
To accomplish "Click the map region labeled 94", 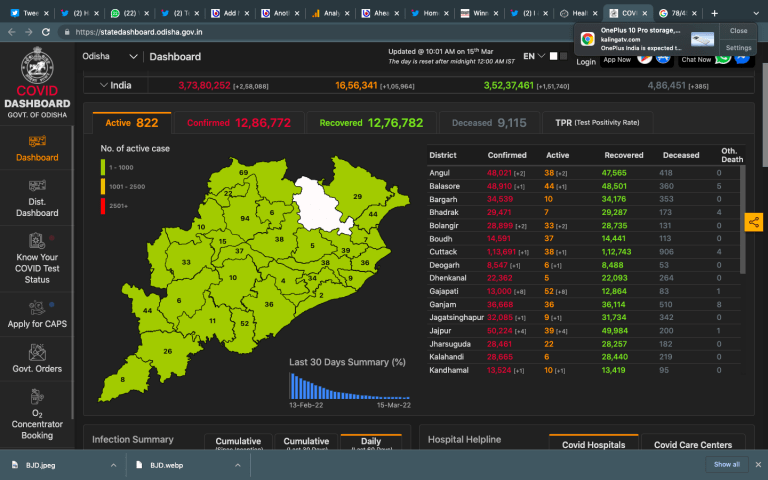I will click(x=245, y=218).
